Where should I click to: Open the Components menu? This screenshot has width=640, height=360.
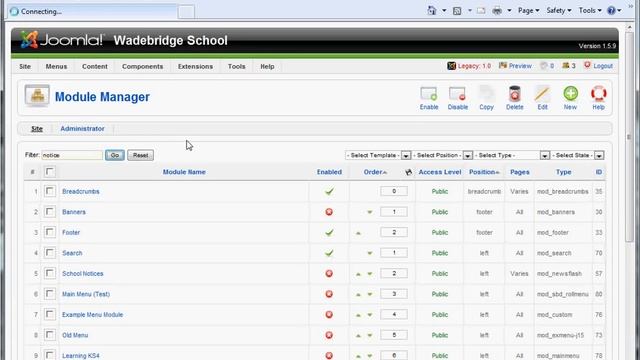click(142, 66)
